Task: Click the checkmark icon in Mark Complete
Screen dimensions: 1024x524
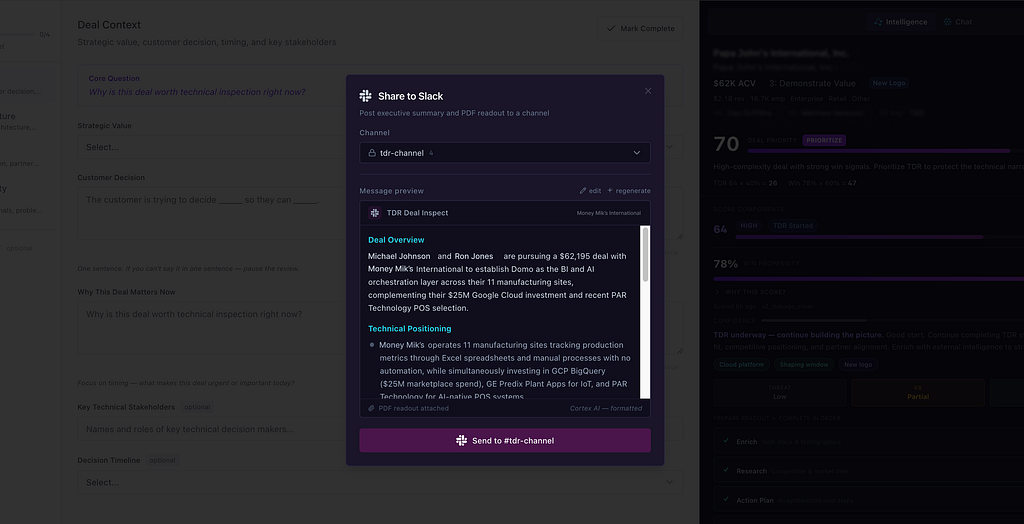Action: [611, 29]
